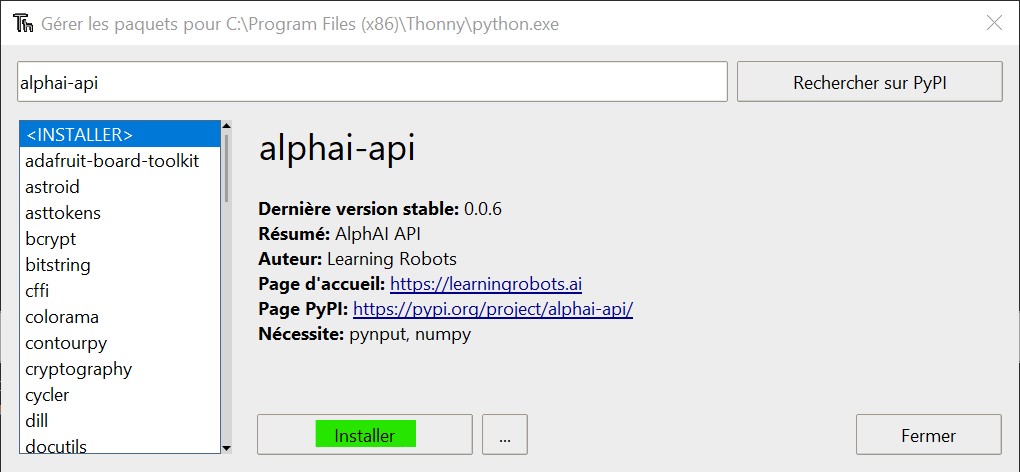Click the list scrollbar down arrow
The width and height of the screenshot is (1020, 472).
pyautogui.click(x=226, y=448)
